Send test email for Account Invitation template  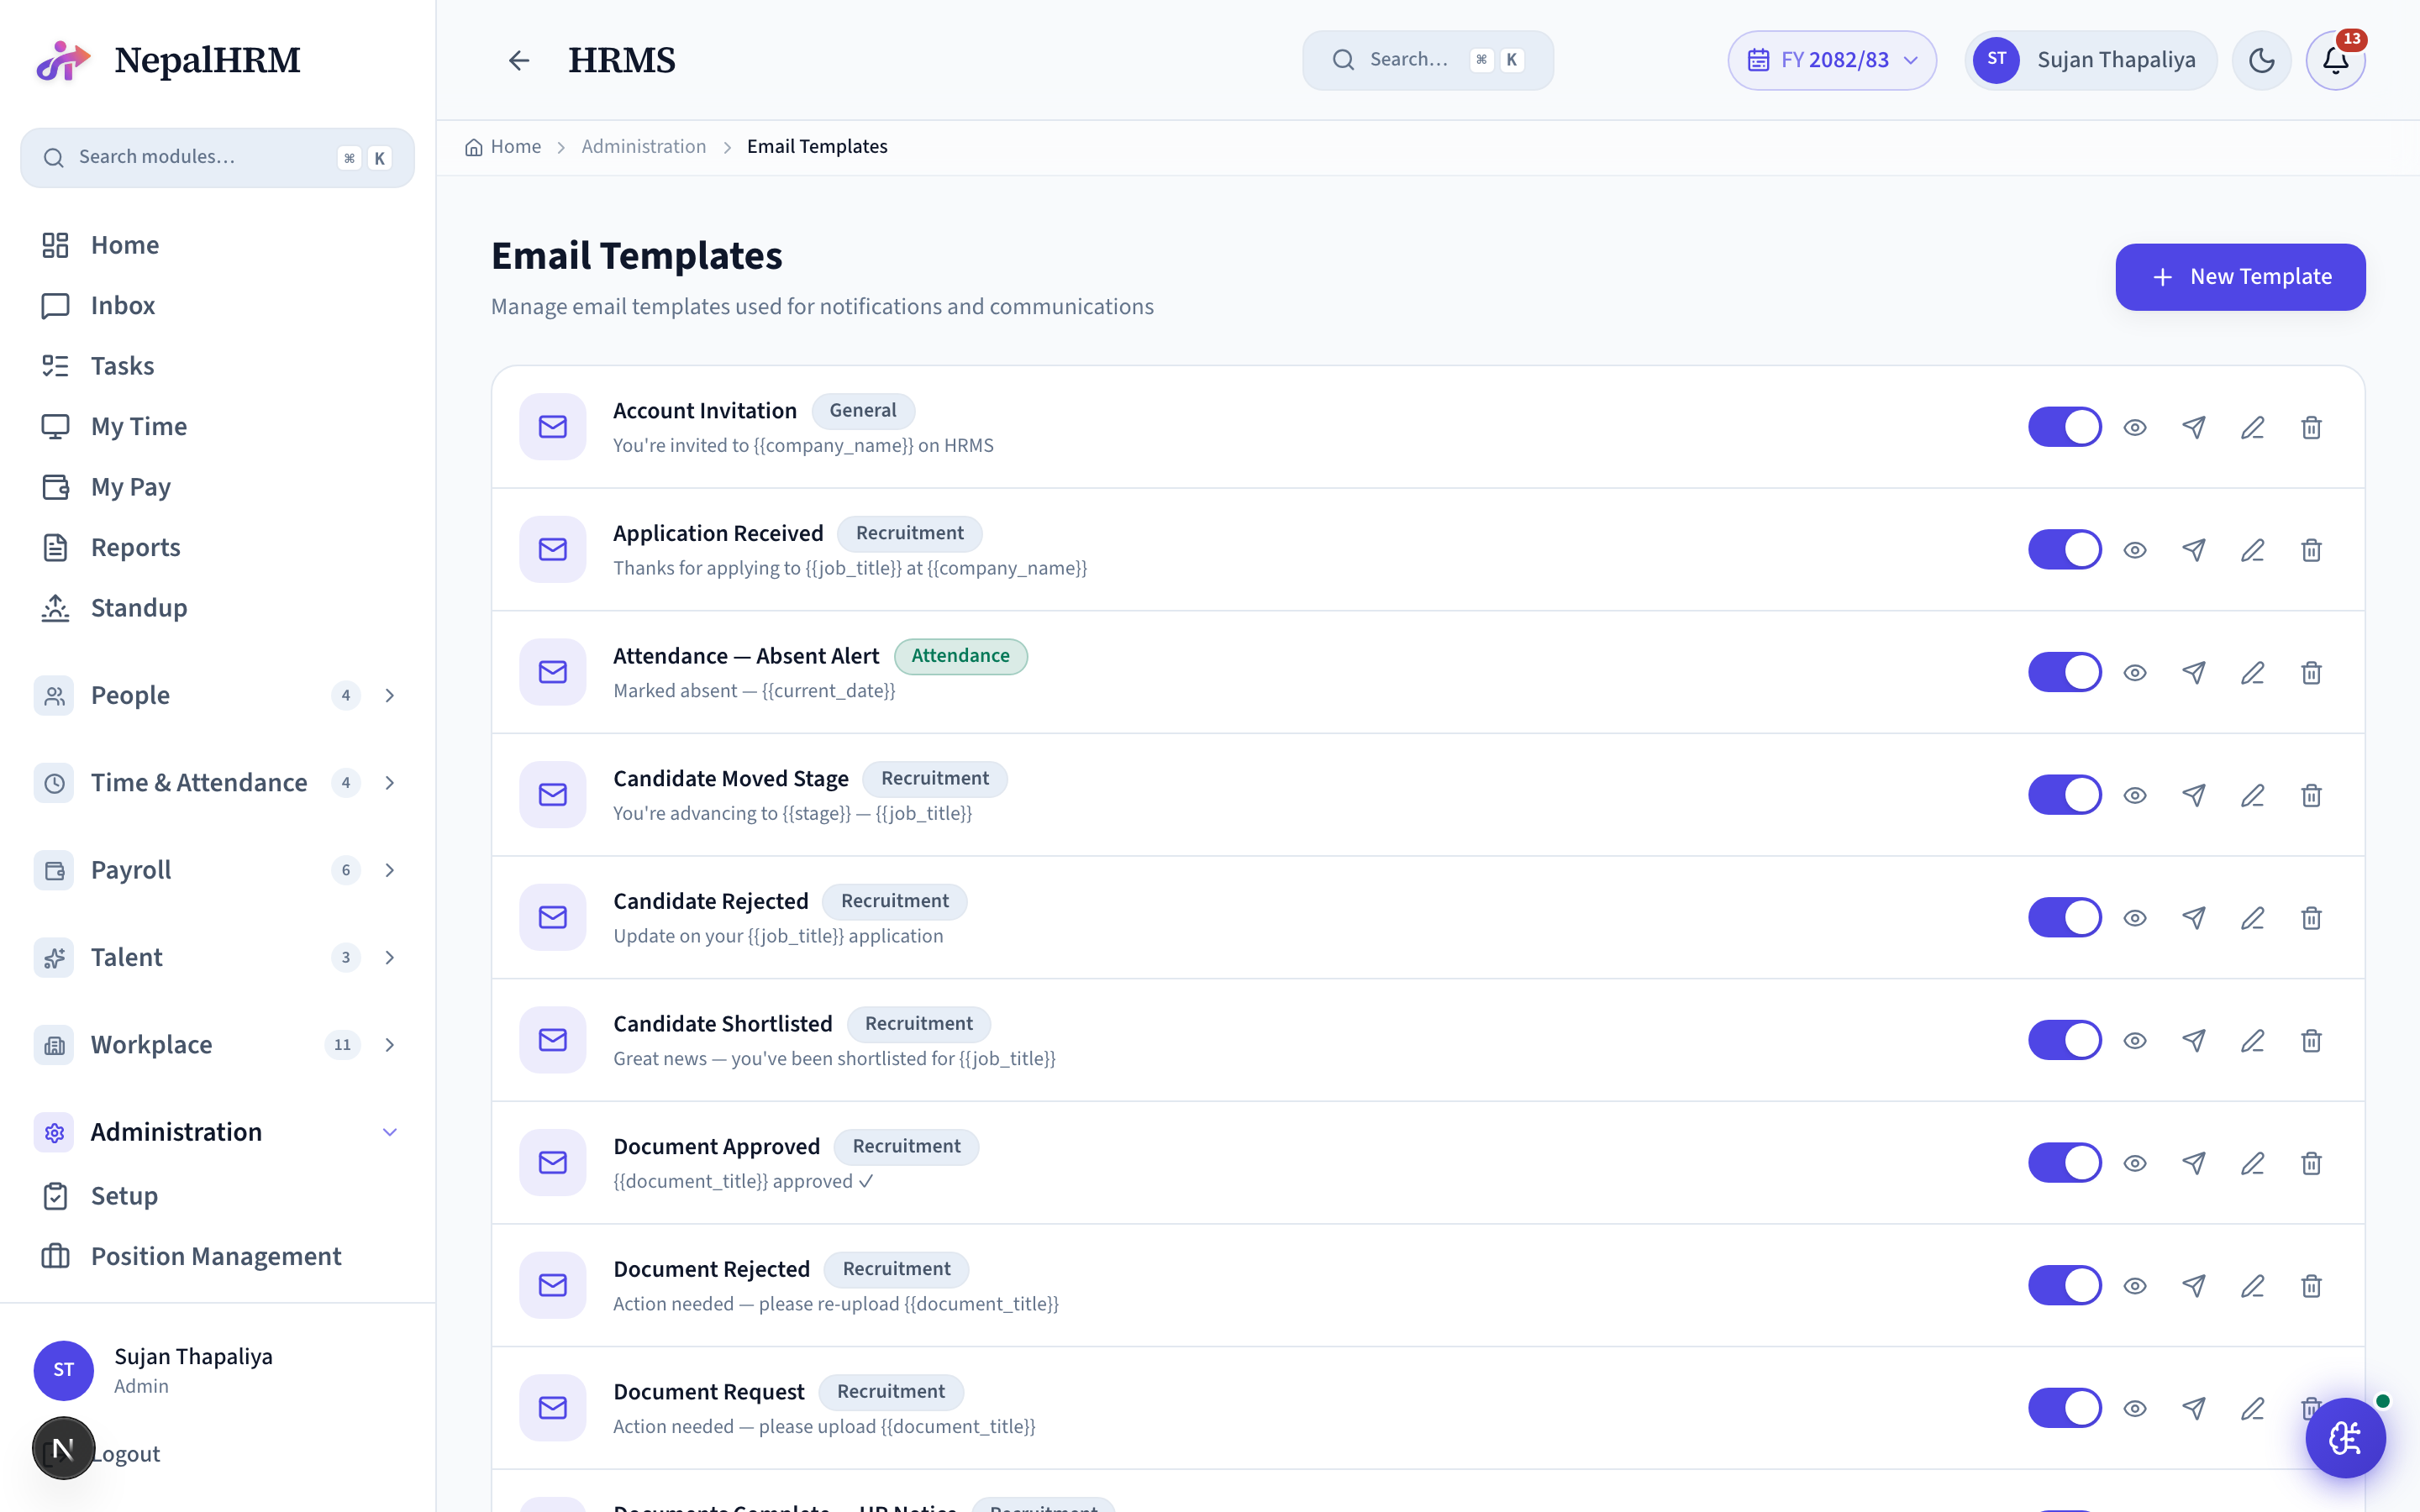point(2193,427)
